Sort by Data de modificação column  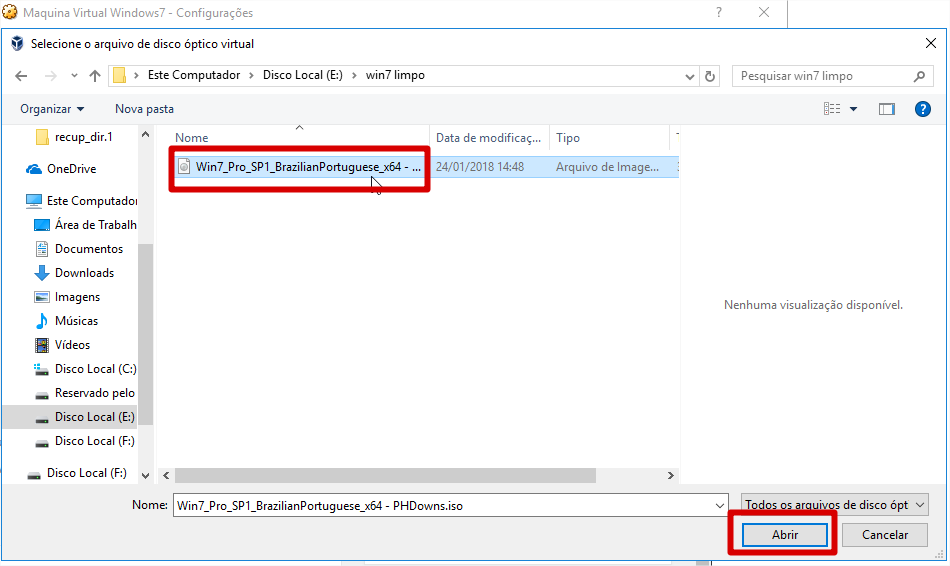coord(490,138)
